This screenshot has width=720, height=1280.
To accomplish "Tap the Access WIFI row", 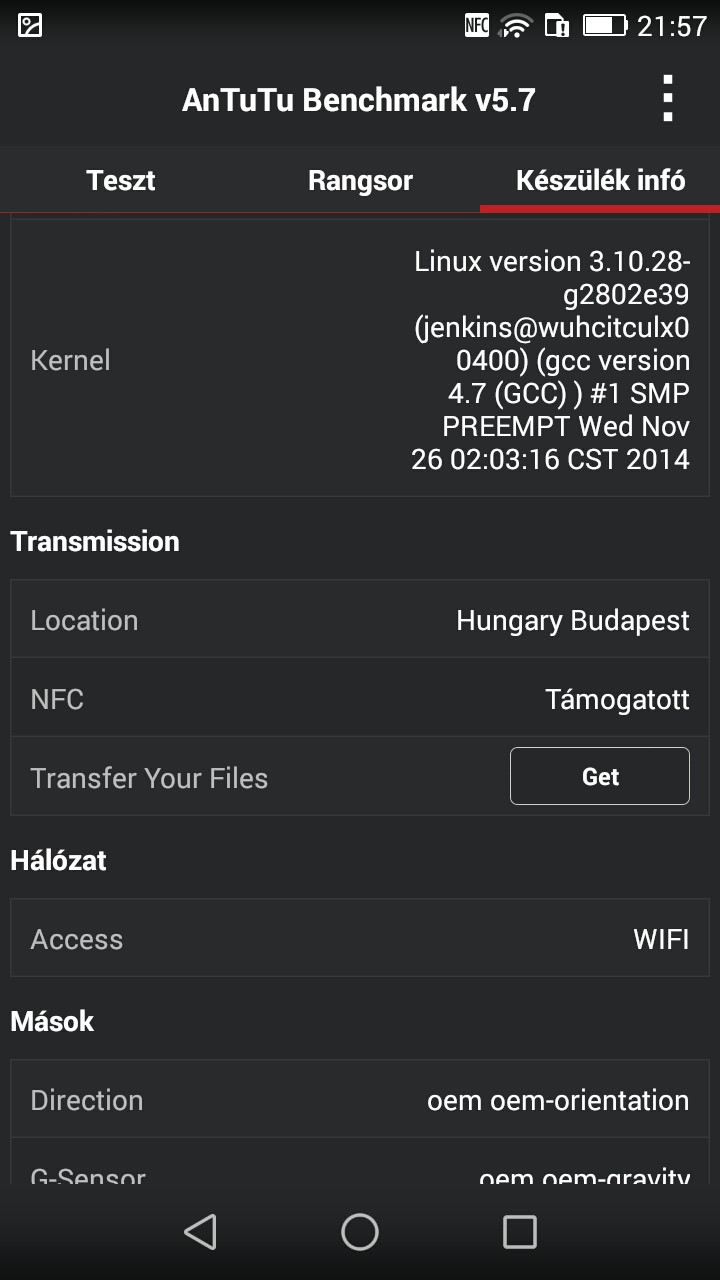I will 360,939.
